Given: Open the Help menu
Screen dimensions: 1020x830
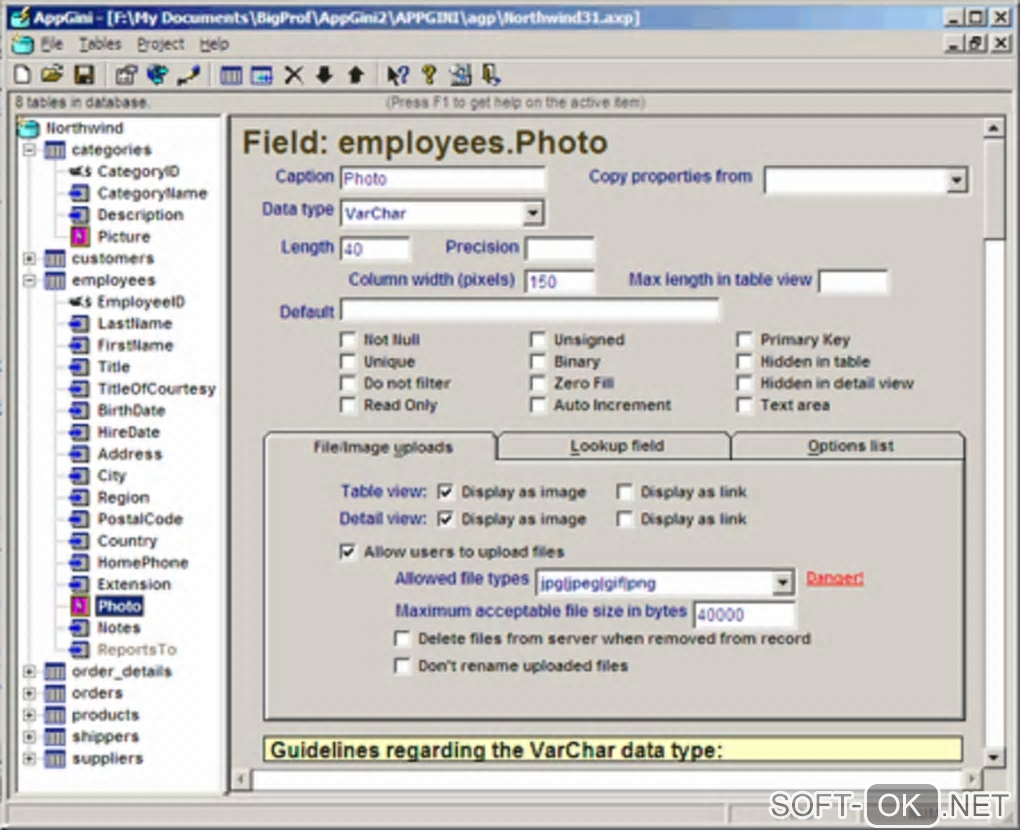Looking at the screenshot, I should [x=214, y=44].
